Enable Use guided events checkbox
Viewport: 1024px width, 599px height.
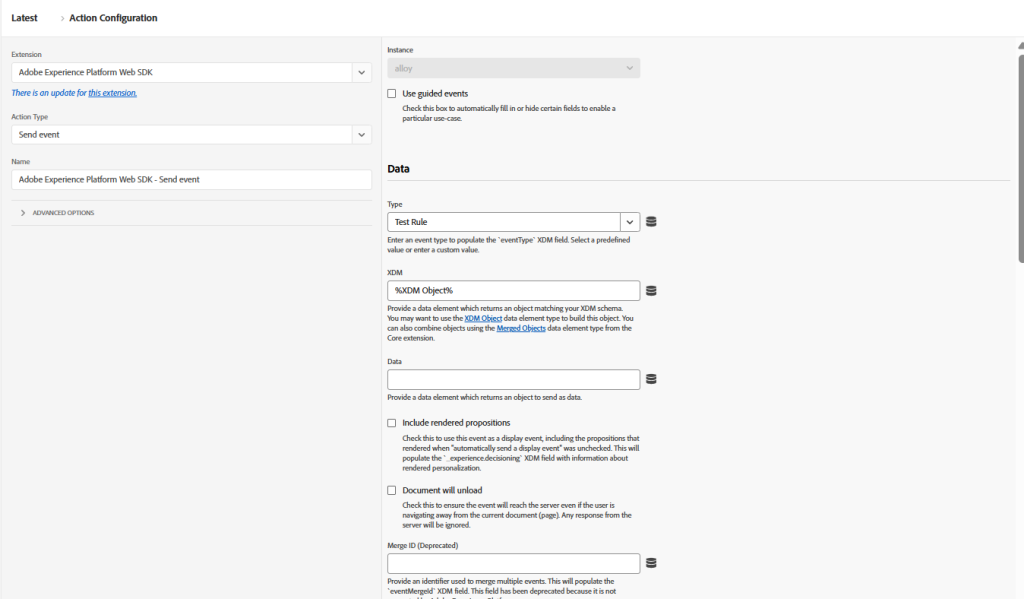[x=392, y=94]
